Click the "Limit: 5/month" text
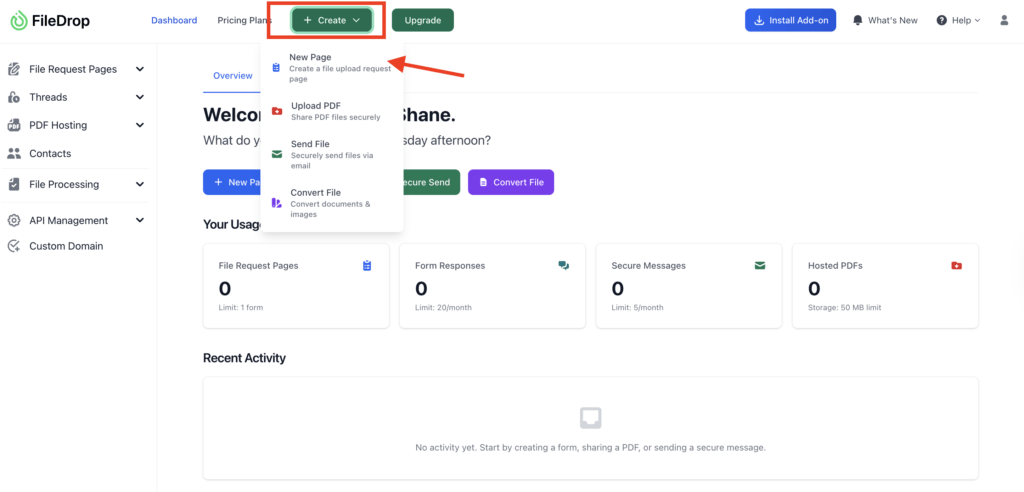Image resolution: width=1024 pixels, height=492 pixels. click(637, 308)
